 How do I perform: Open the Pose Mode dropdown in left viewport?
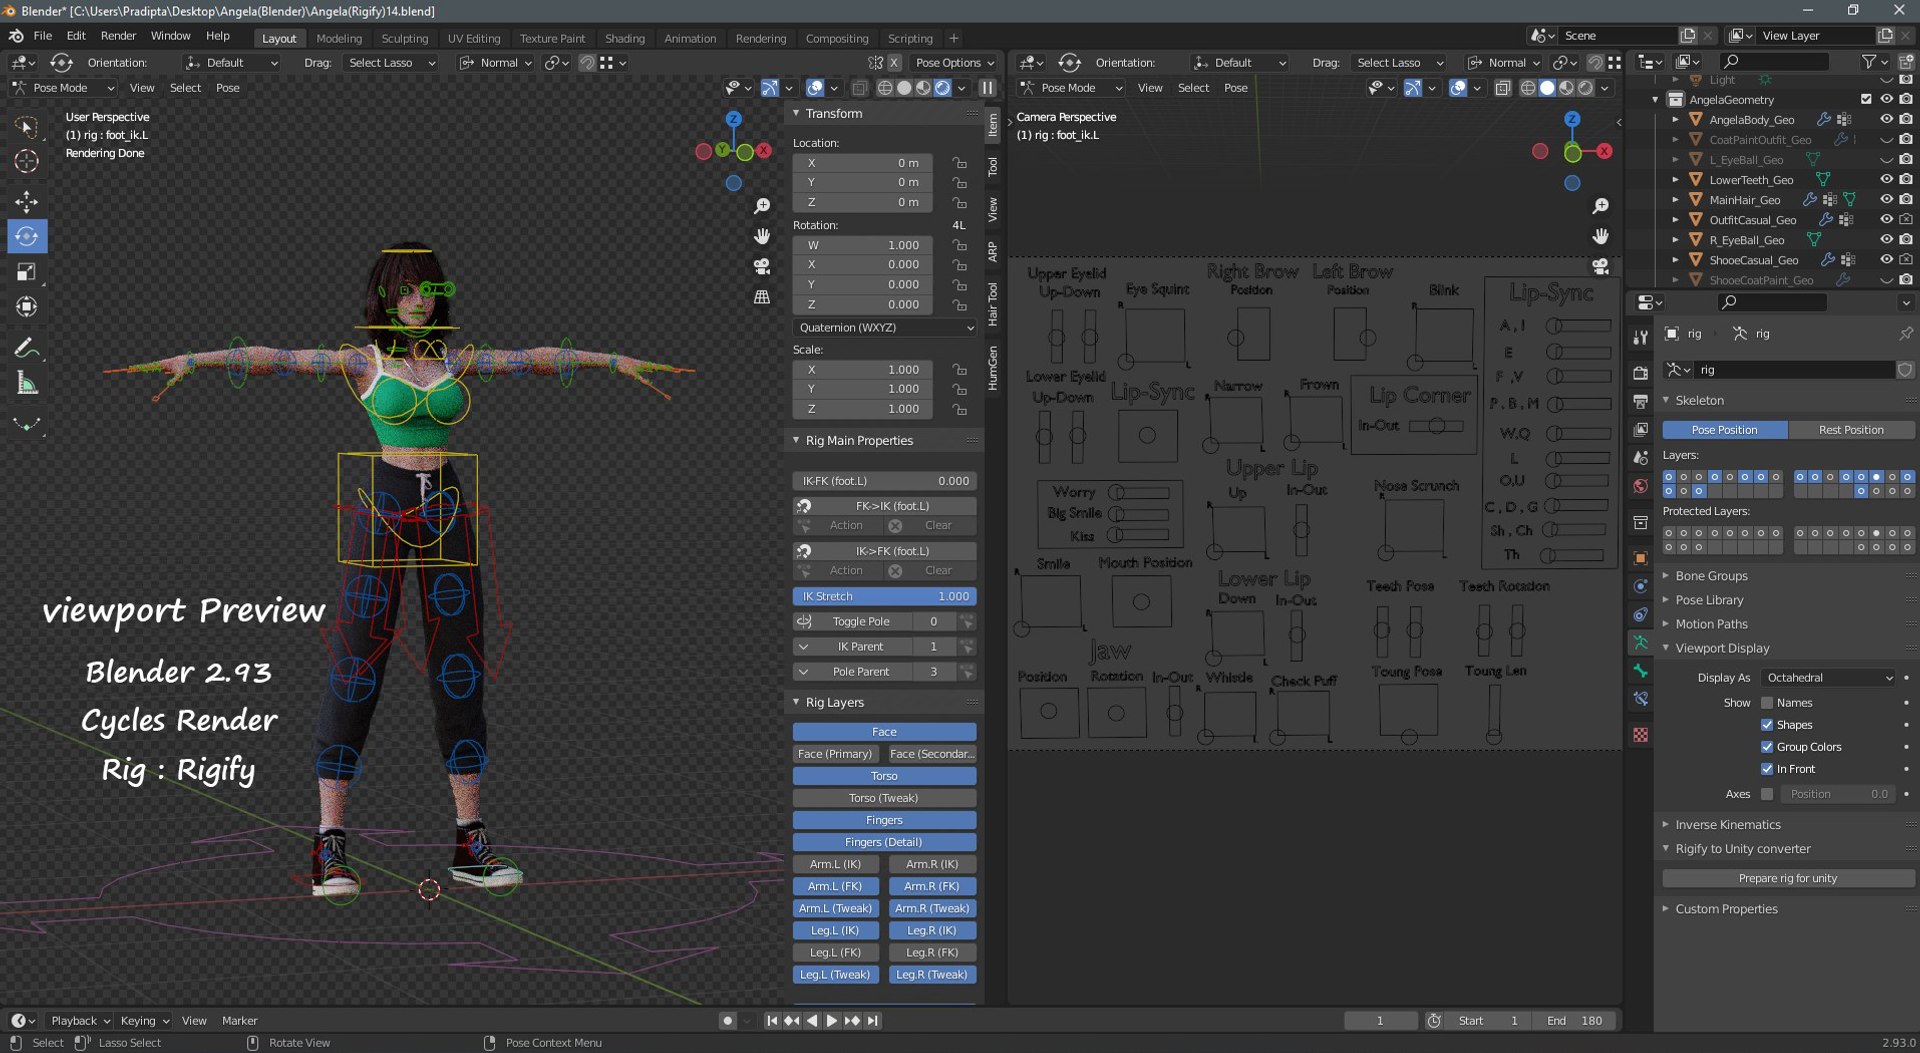[x=64, y=88]
